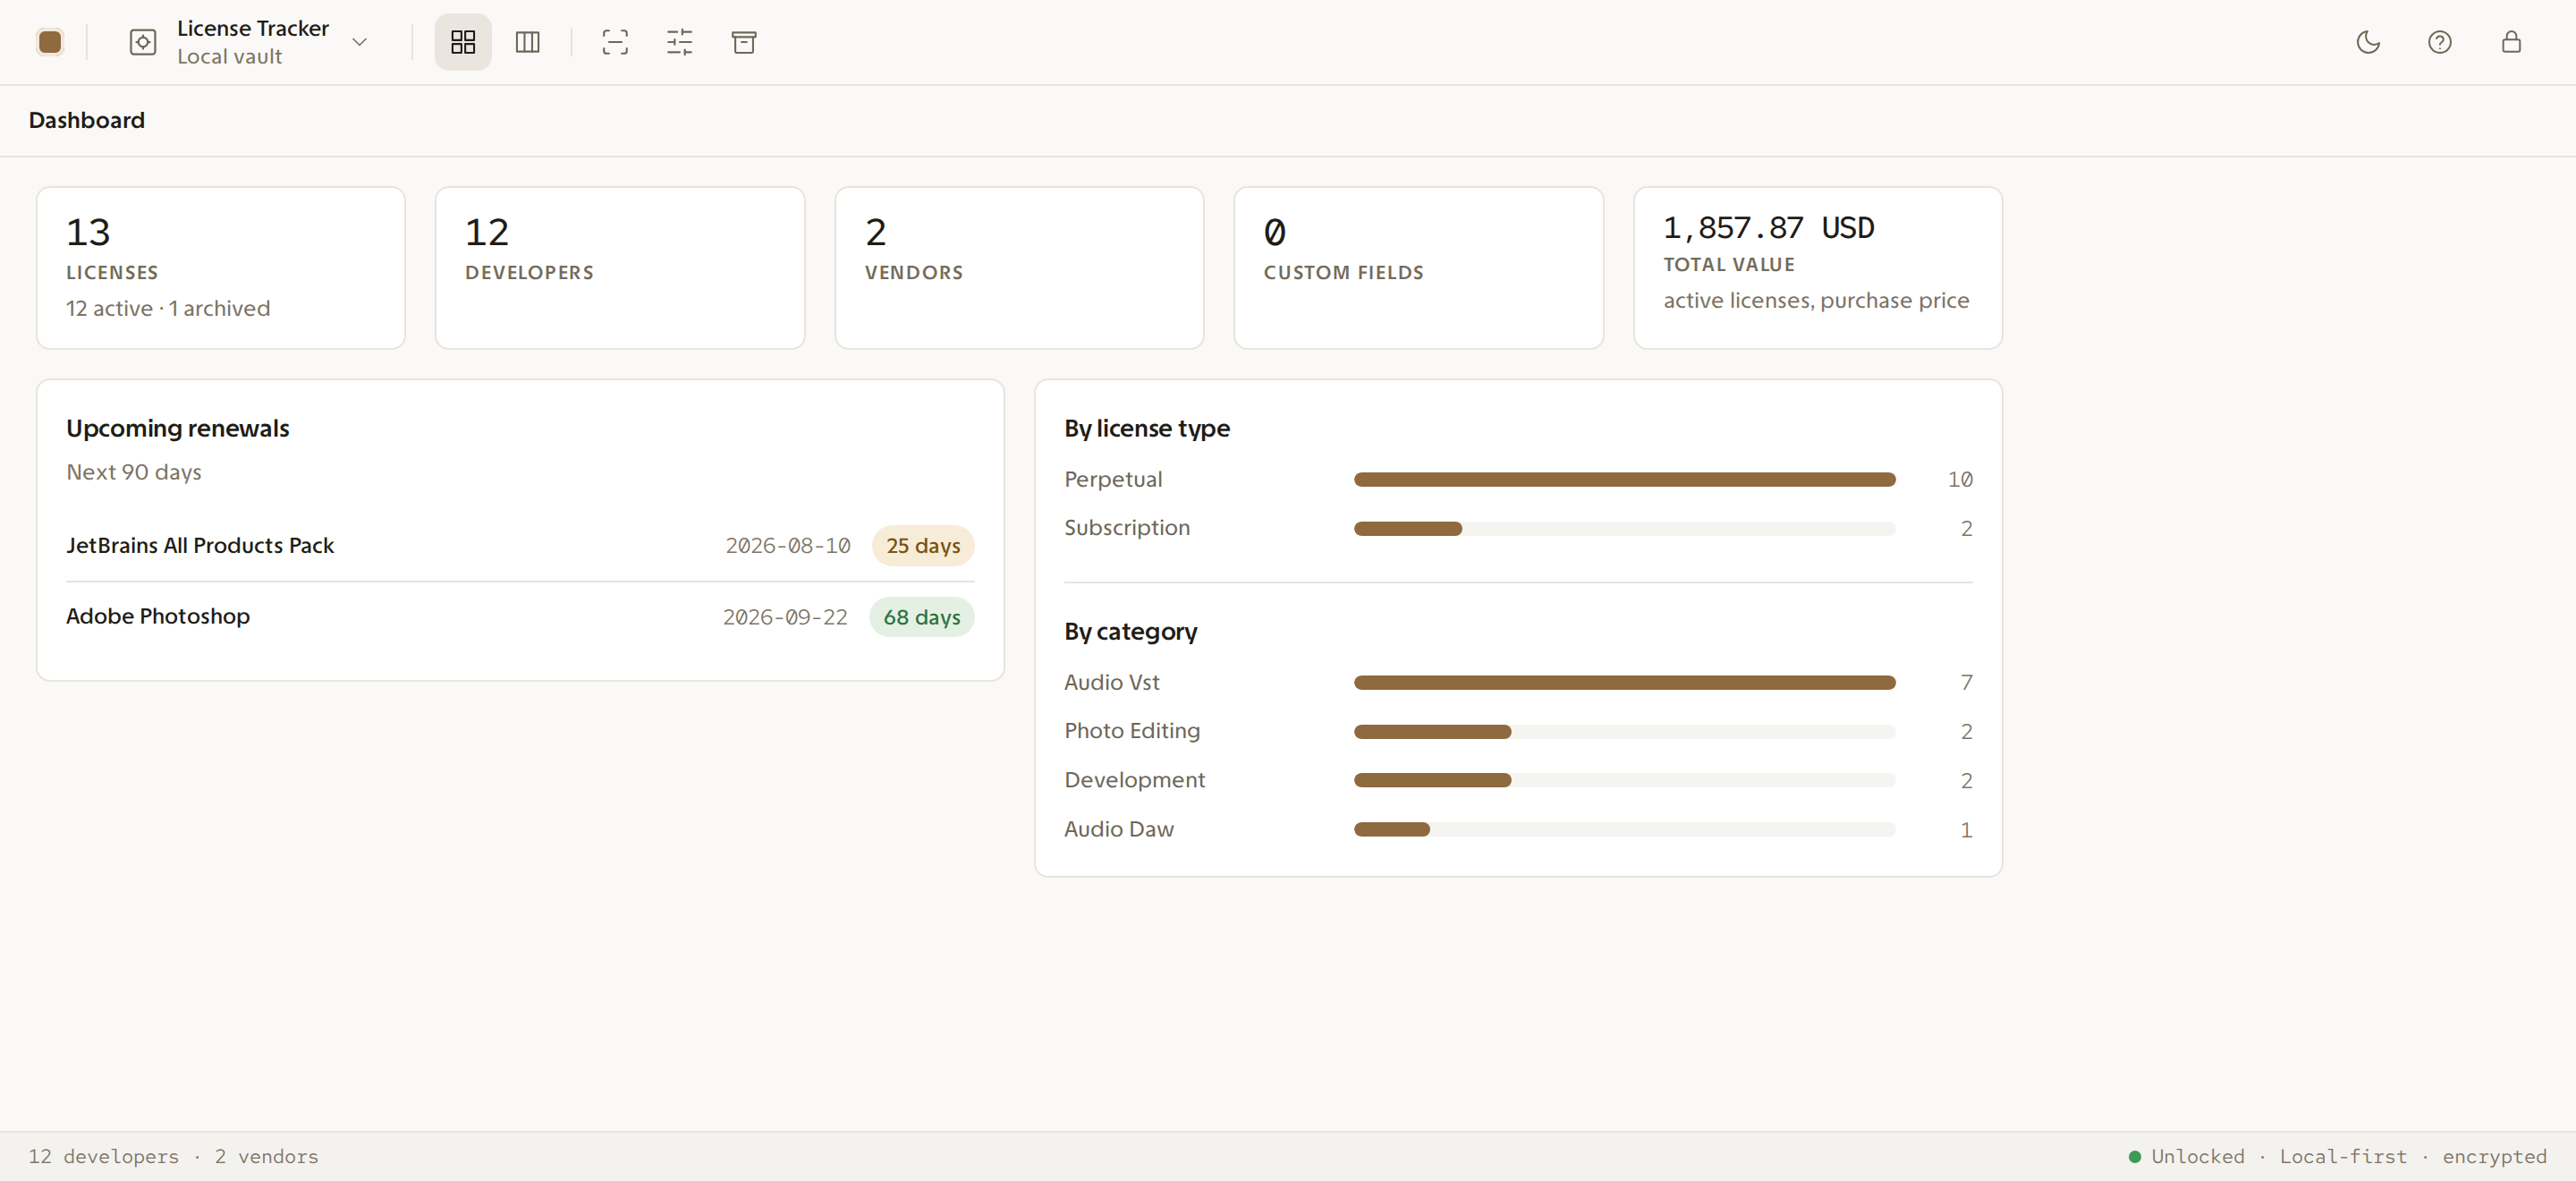
Task: Open the 0 Custom Fields card
Action: click(1418, 268)
